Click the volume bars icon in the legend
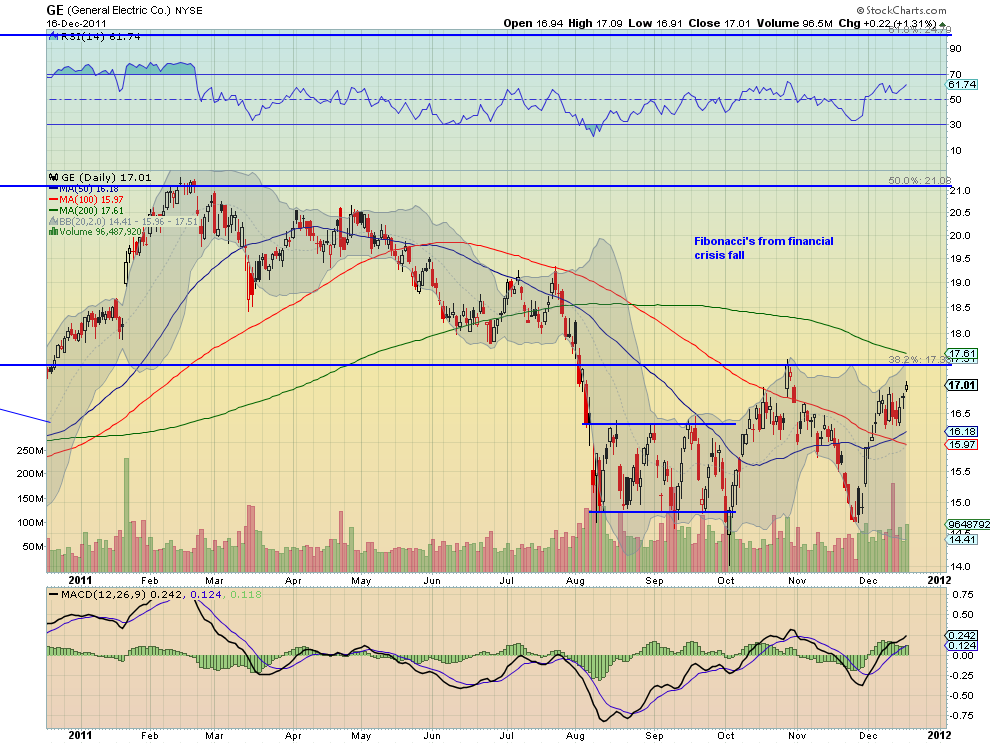The width and height of the screenshot is (990, 744). click(x=54, y=232)
